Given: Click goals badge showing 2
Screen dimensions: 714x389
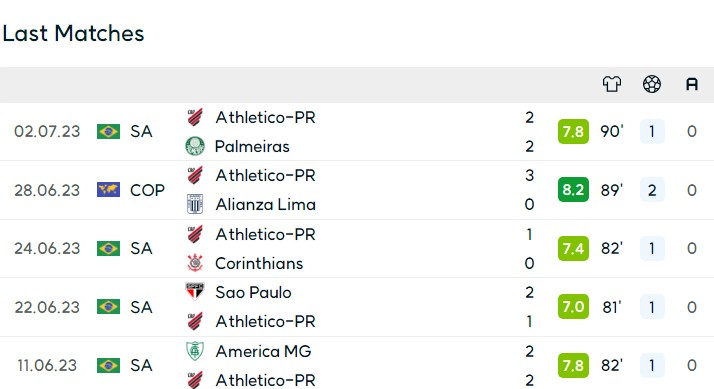Looking at the screenshot, I should [652, 190].
